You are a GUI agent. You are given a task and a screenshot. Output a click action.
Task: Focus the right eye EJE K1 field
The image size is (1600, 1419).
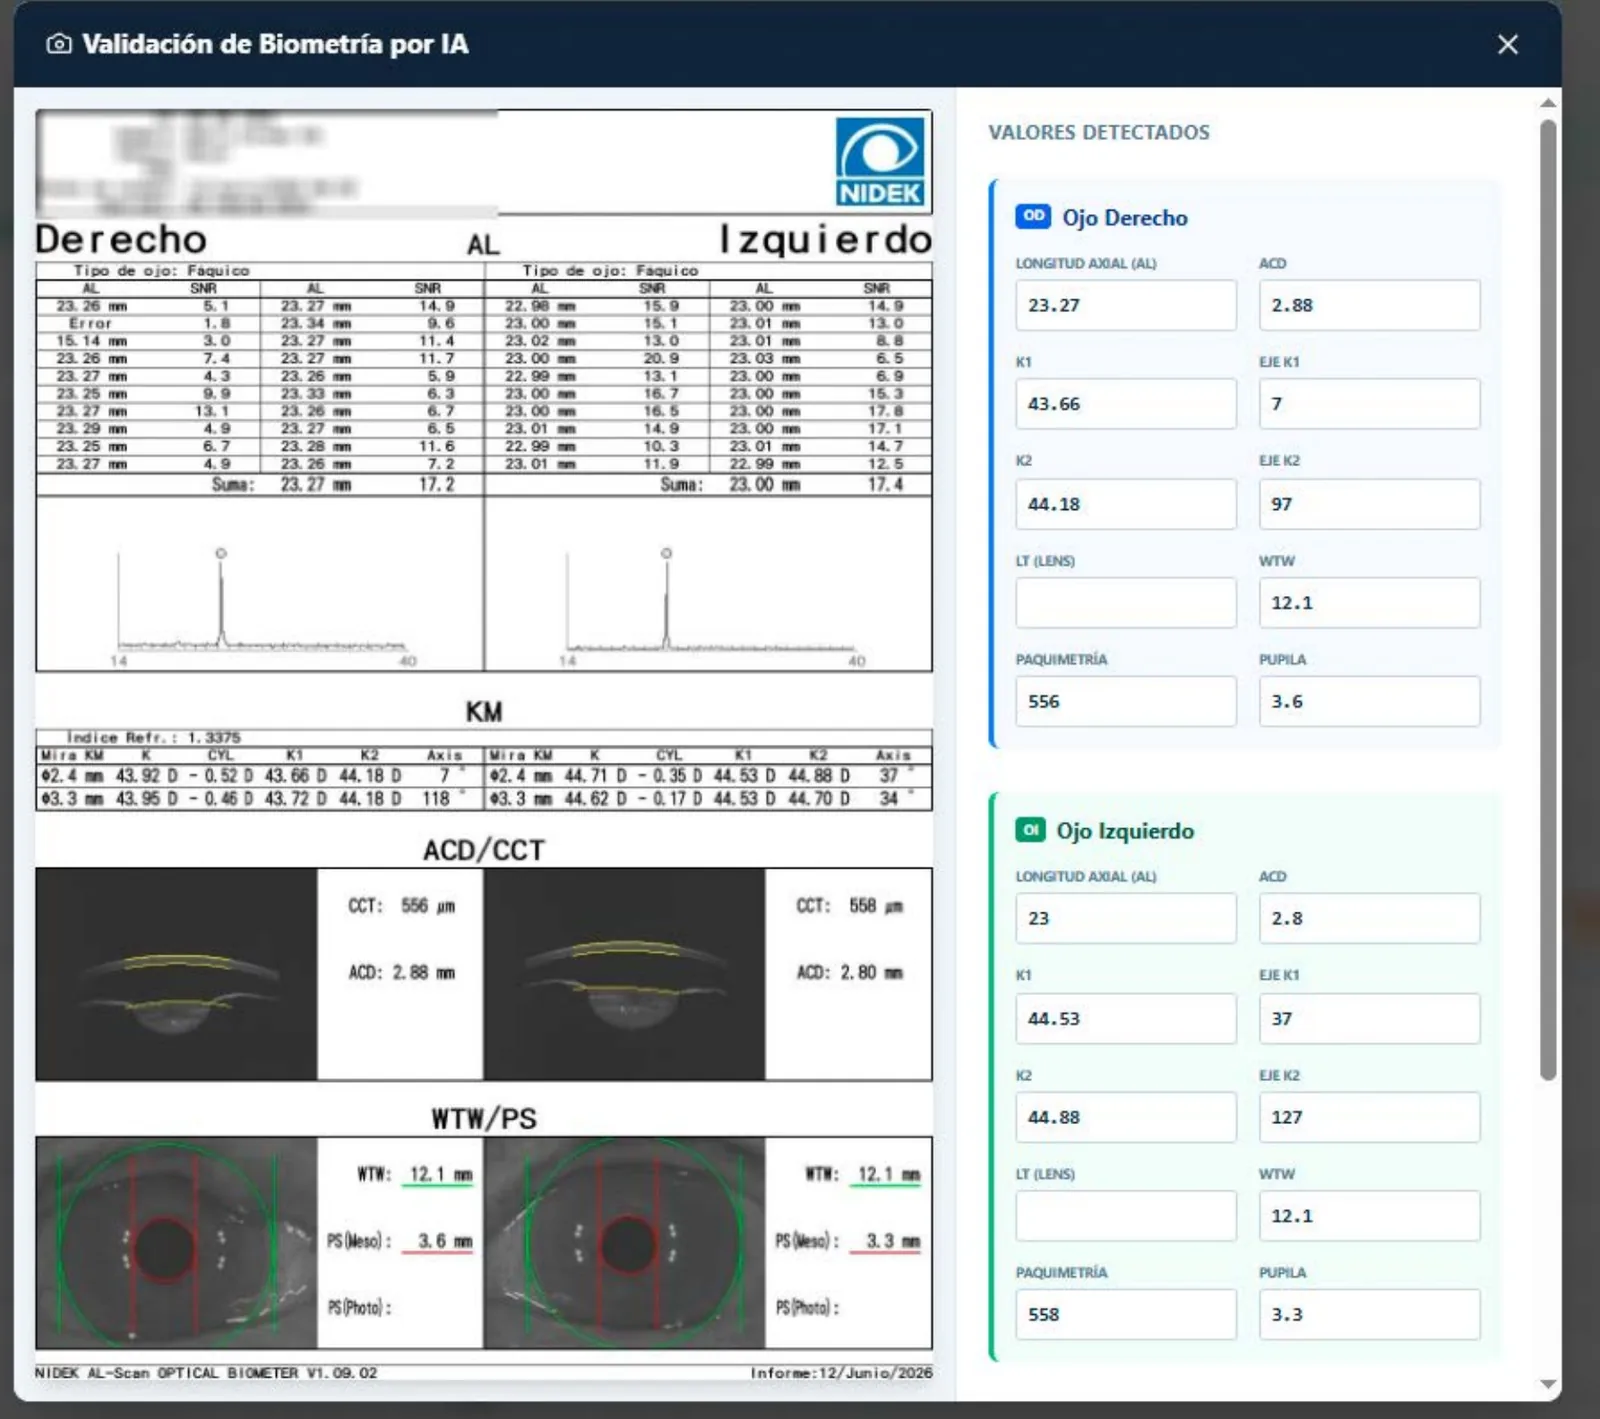click(1369, 404)
